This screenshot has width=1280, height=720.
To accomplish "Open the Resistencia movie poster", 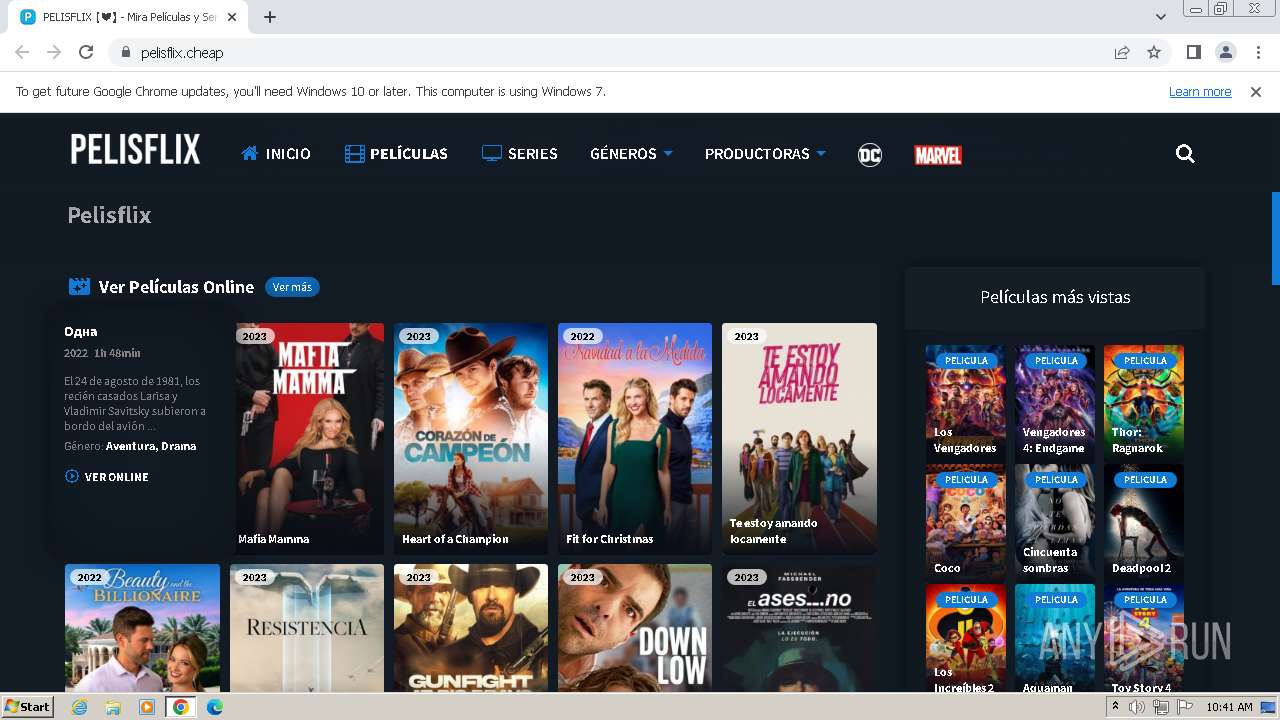I will (x=307, y=628).
